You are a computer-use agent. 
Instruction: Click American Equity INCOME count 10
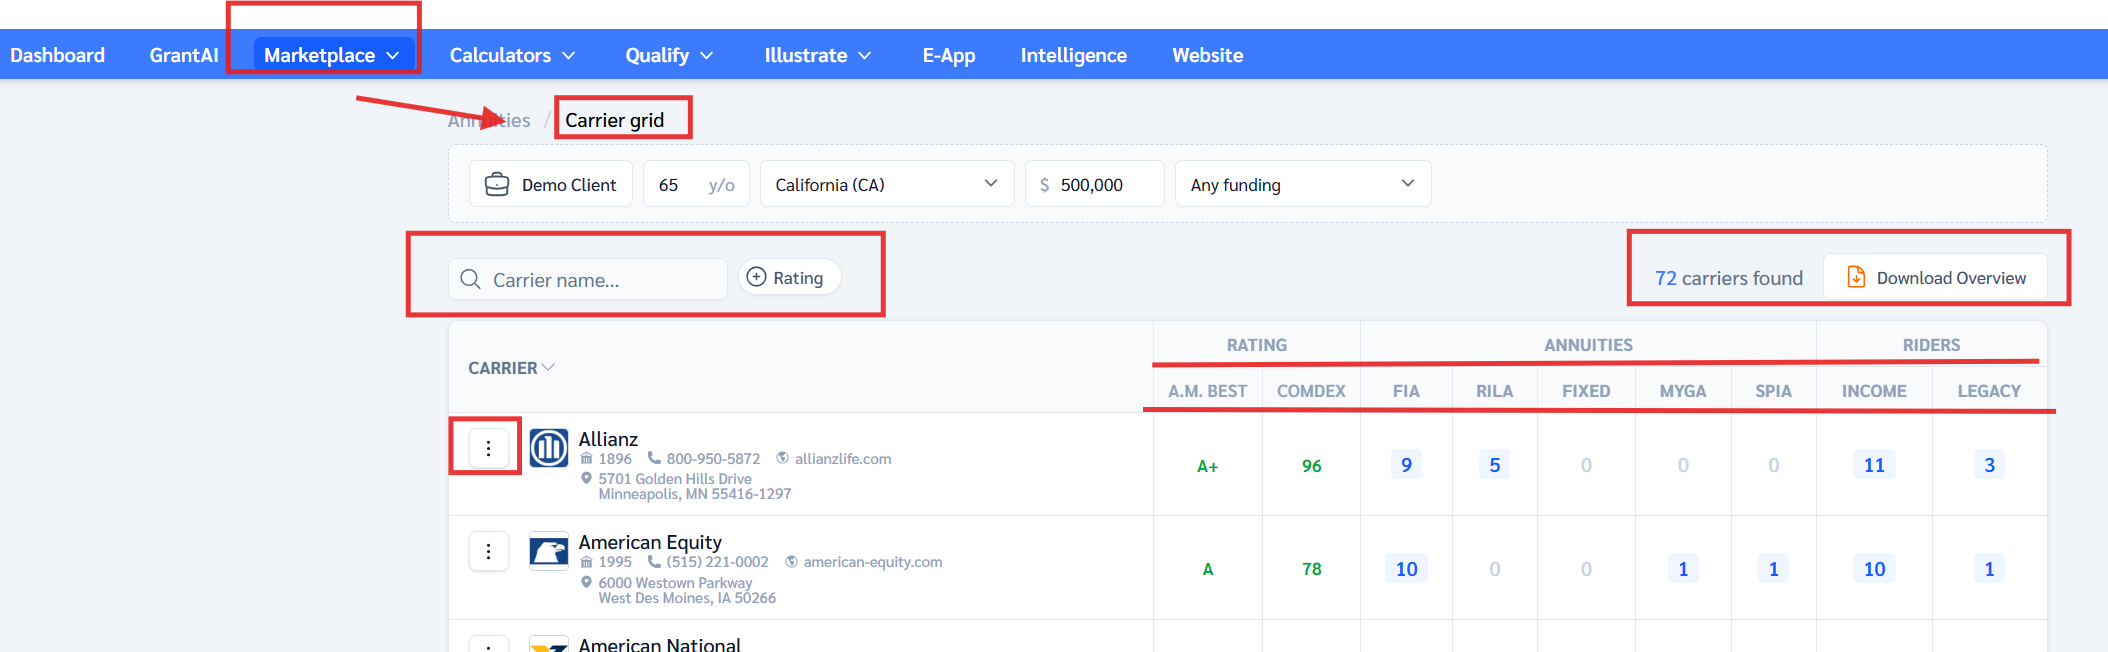pos(1874,568)
